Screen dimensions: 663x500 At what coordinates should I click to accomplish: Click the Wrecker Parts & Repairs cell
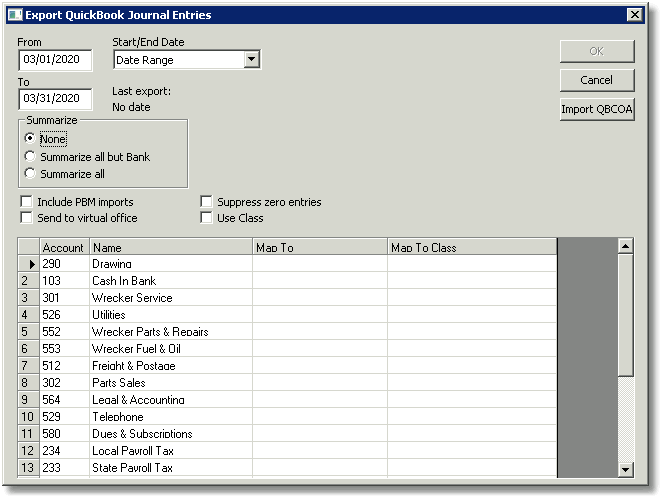(171, 331)
